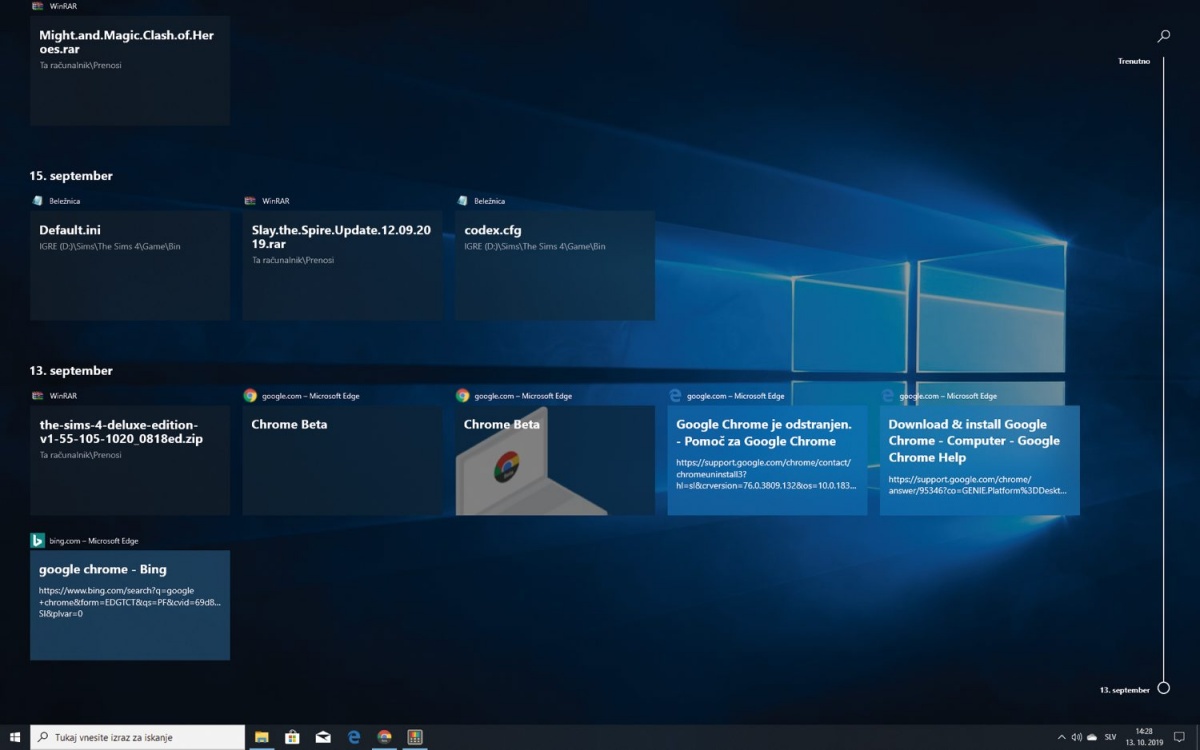Click the WinRAR label above the Sims zip card

(x=63, y=396)
